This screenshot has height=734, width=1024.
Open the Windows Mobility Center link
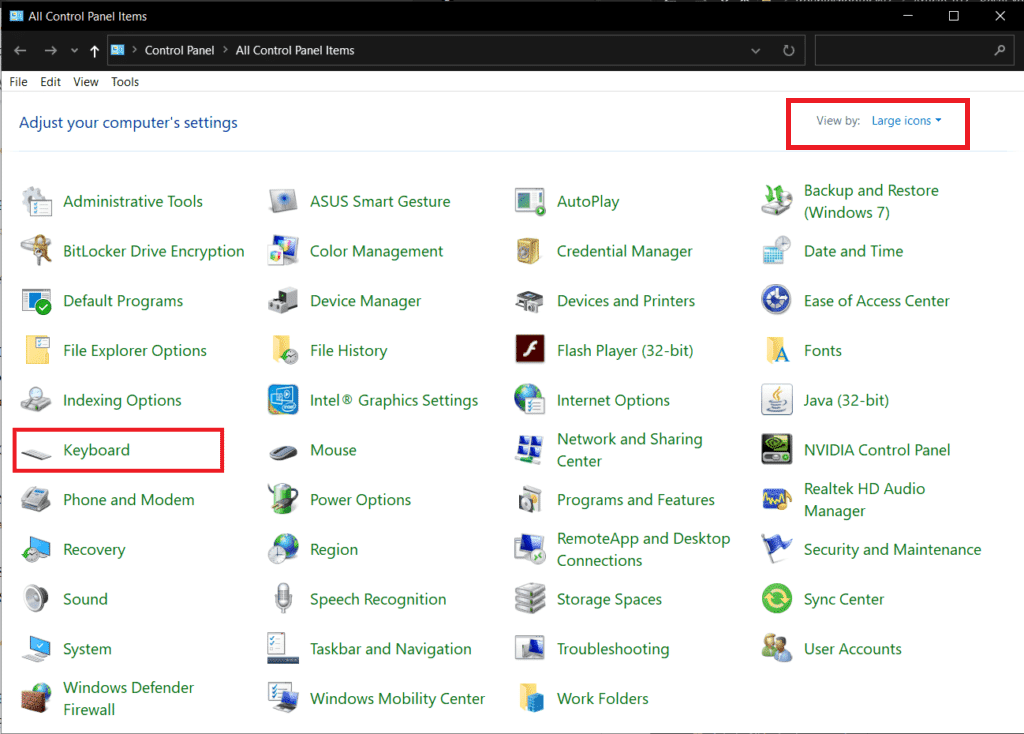(x=397, y=698)
